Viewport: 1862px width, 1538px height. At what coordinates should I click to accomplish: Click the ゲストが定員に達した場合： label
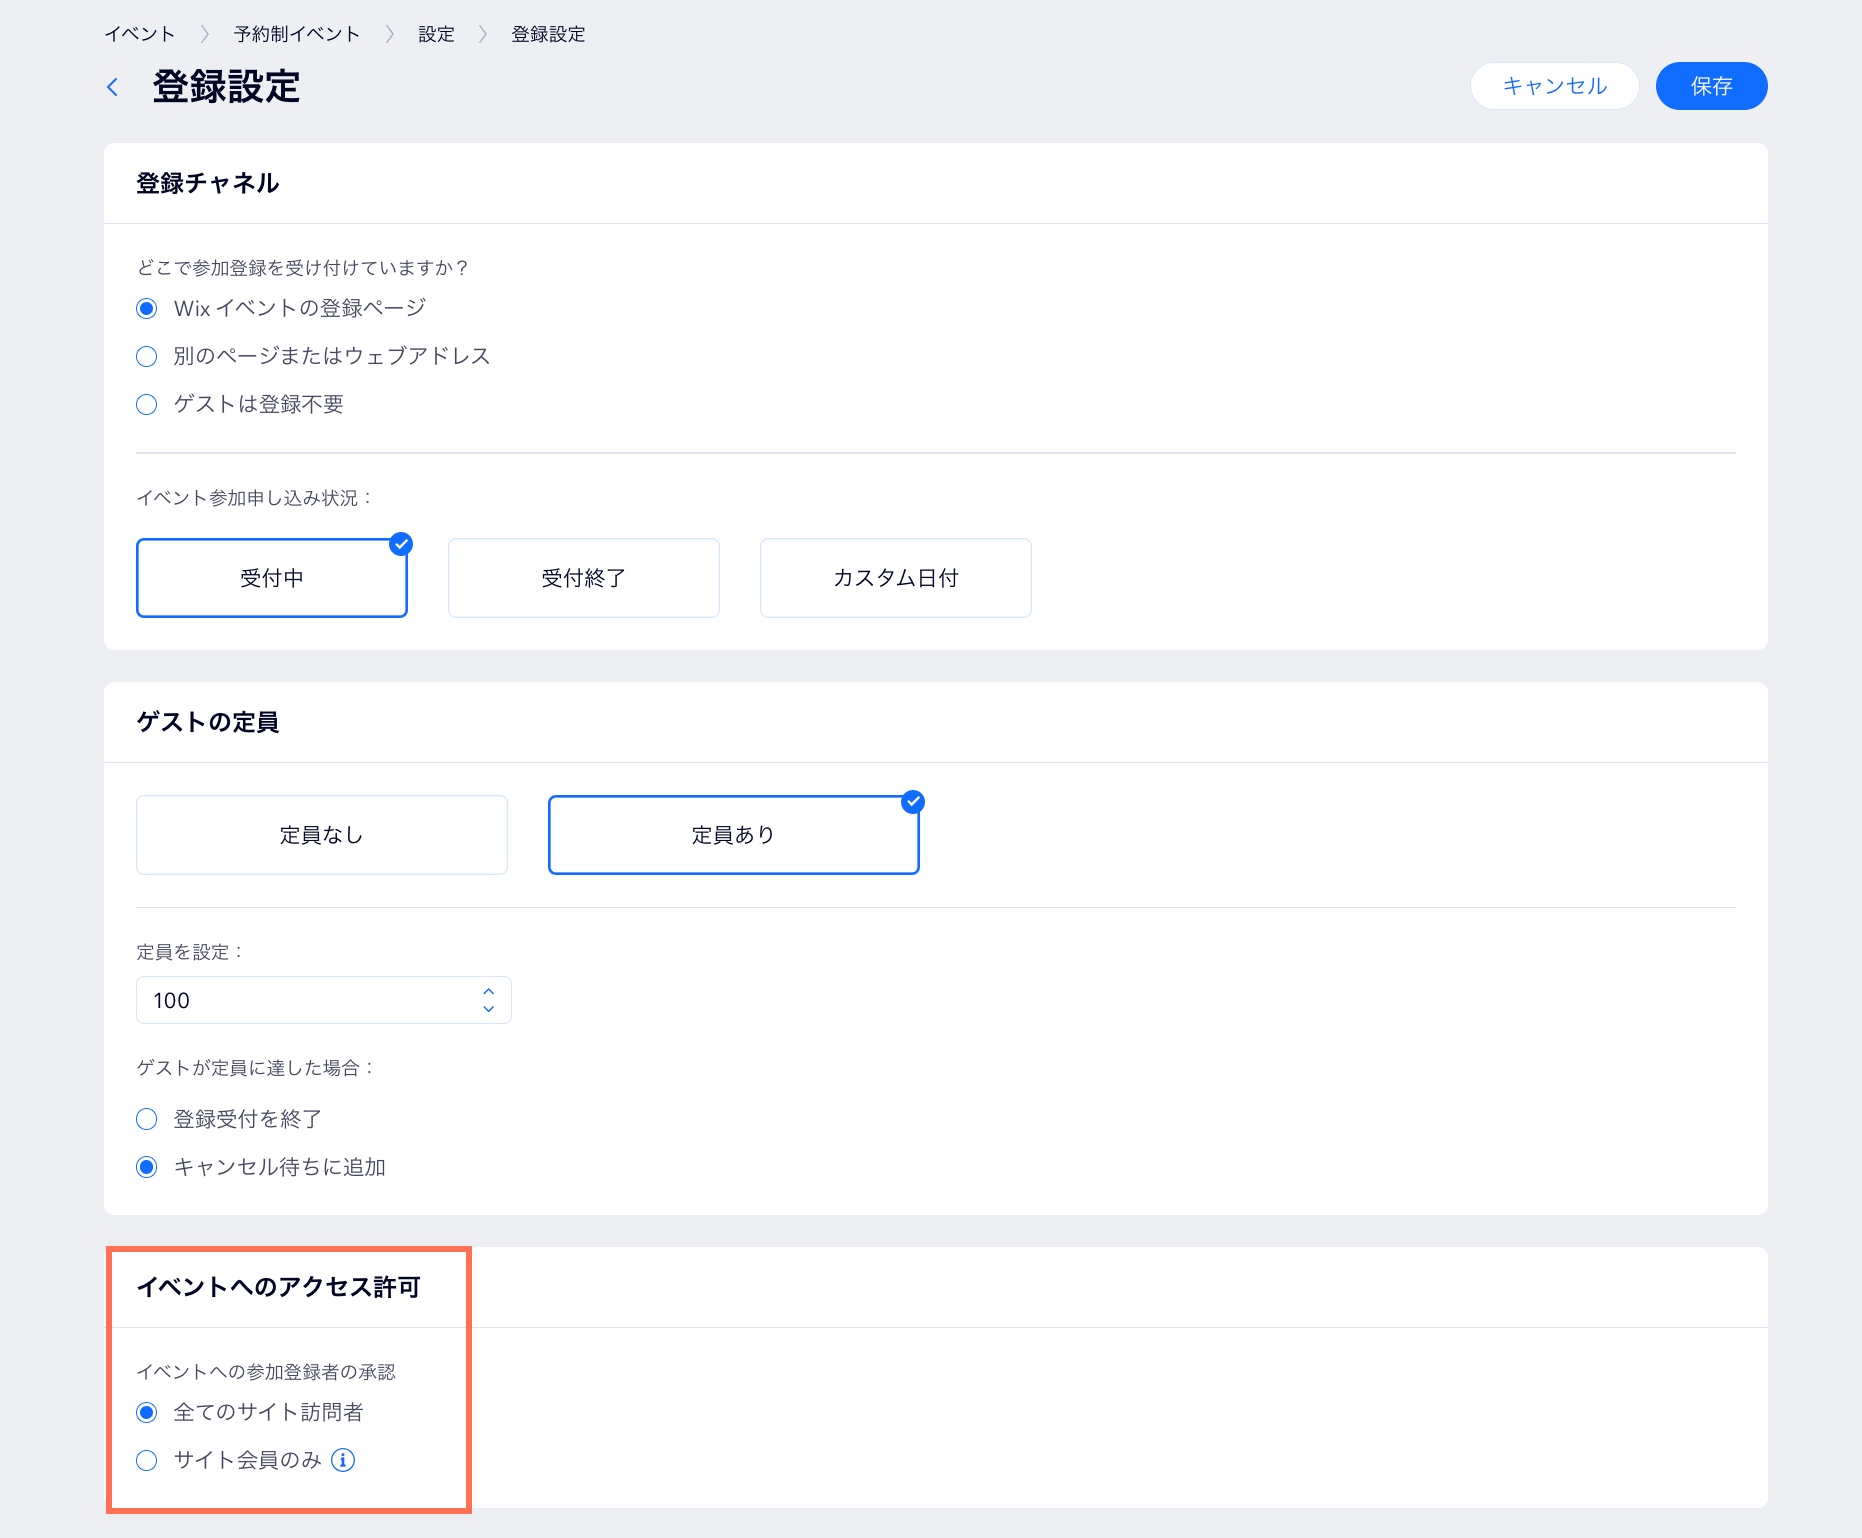tap(255, 1068)
